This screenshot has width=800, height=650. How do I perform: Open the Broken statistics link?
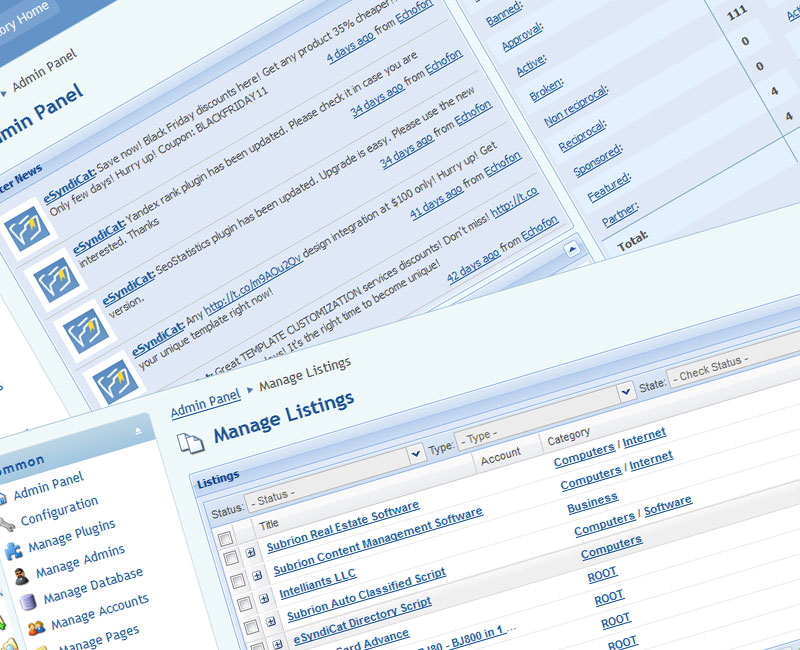click(x=546, y=90)
